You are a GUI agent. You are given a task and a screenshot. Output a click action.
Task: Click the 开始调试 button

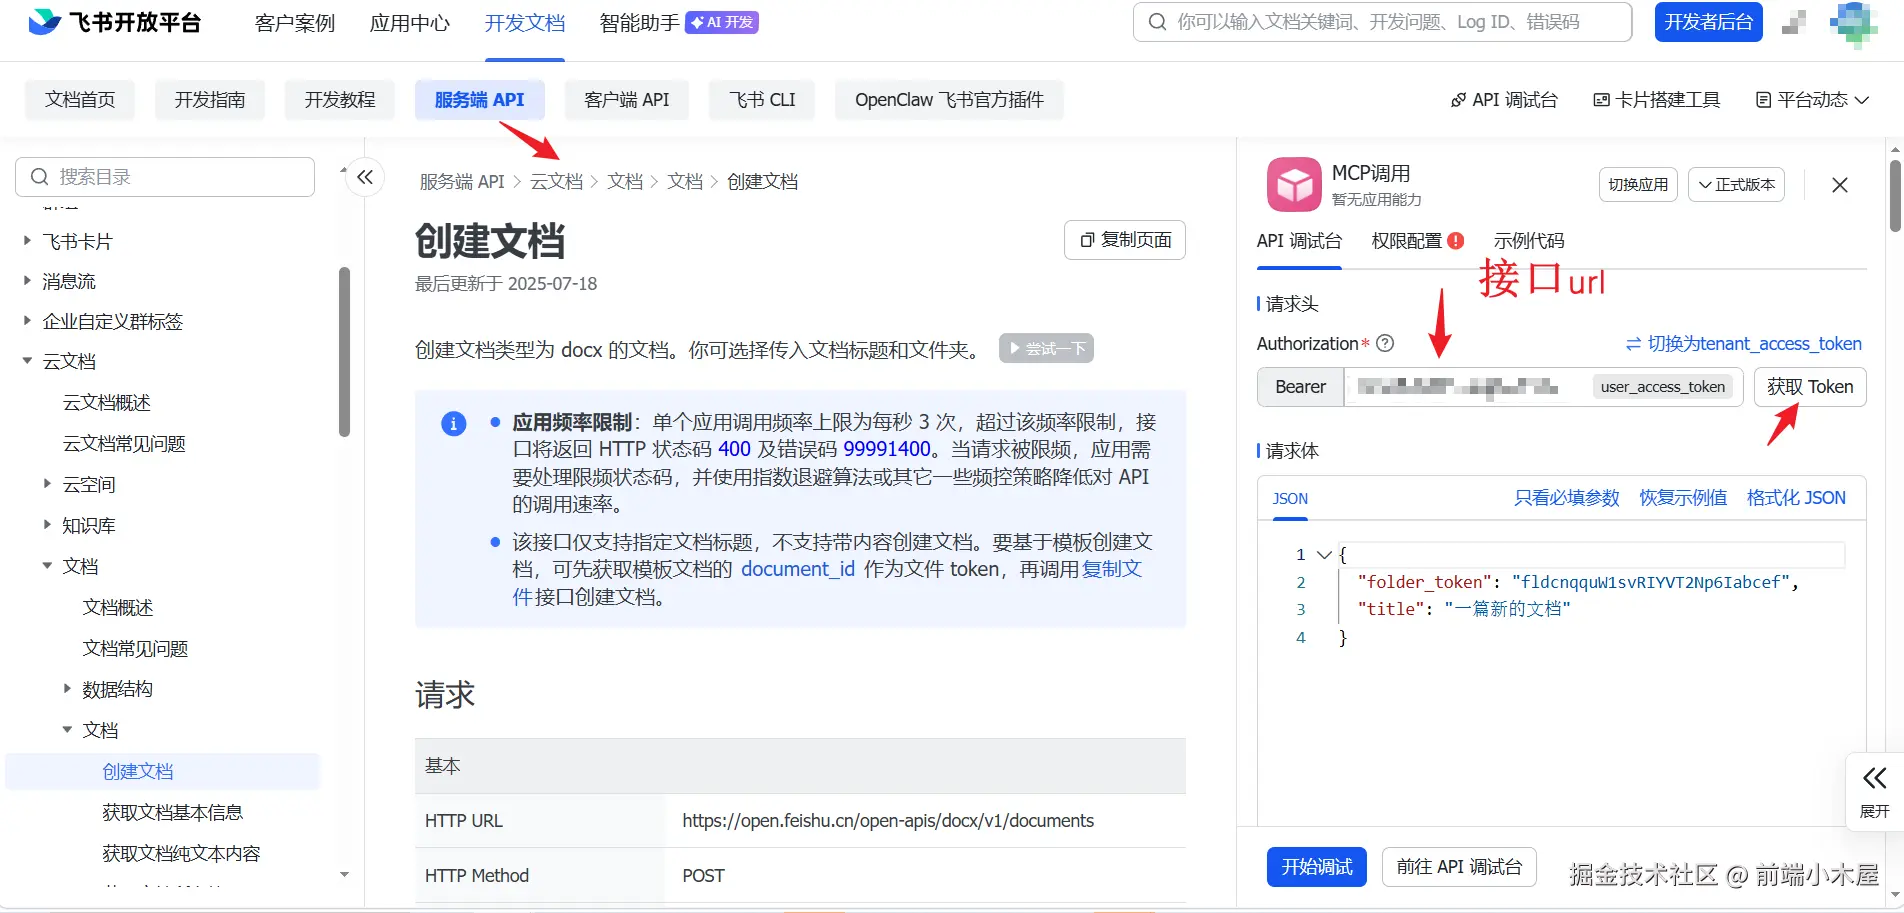click(x=1317, y=867)
